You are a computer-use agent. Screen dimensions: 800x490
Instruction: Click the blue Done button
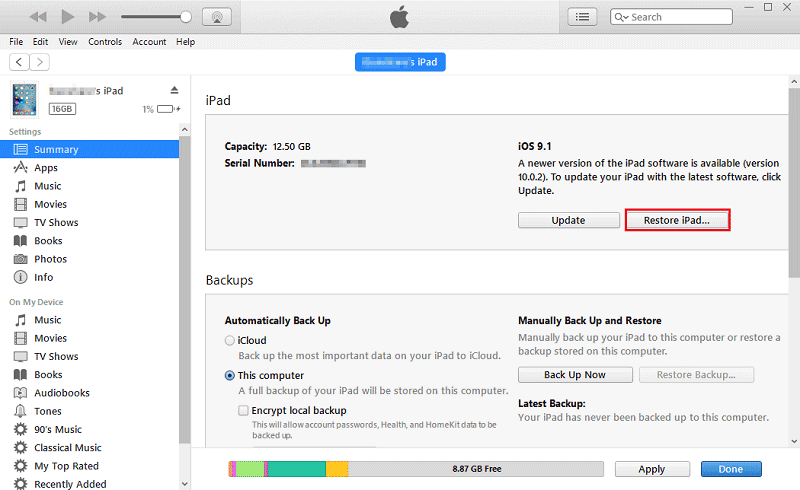731,469
